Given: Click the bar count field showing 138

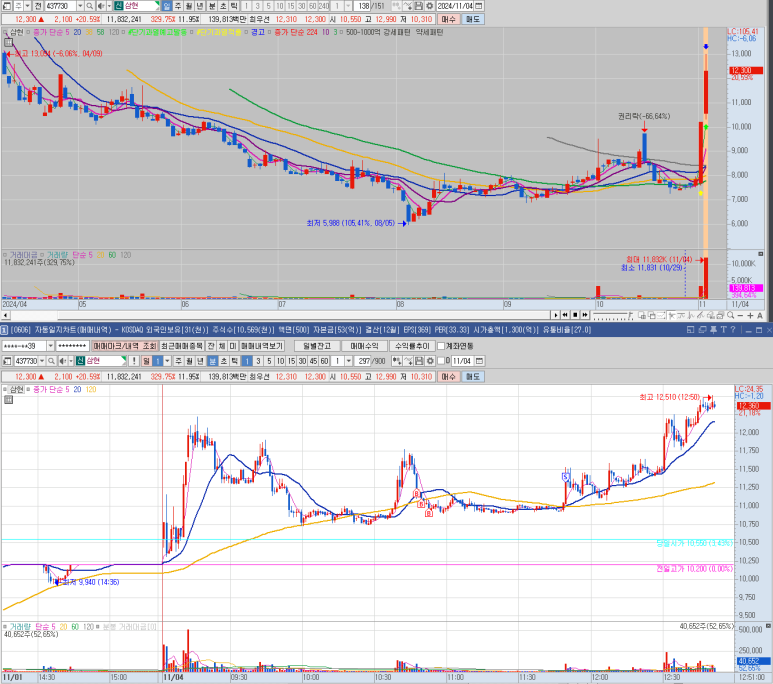Looking at the screenshot, I should [363, 6].
